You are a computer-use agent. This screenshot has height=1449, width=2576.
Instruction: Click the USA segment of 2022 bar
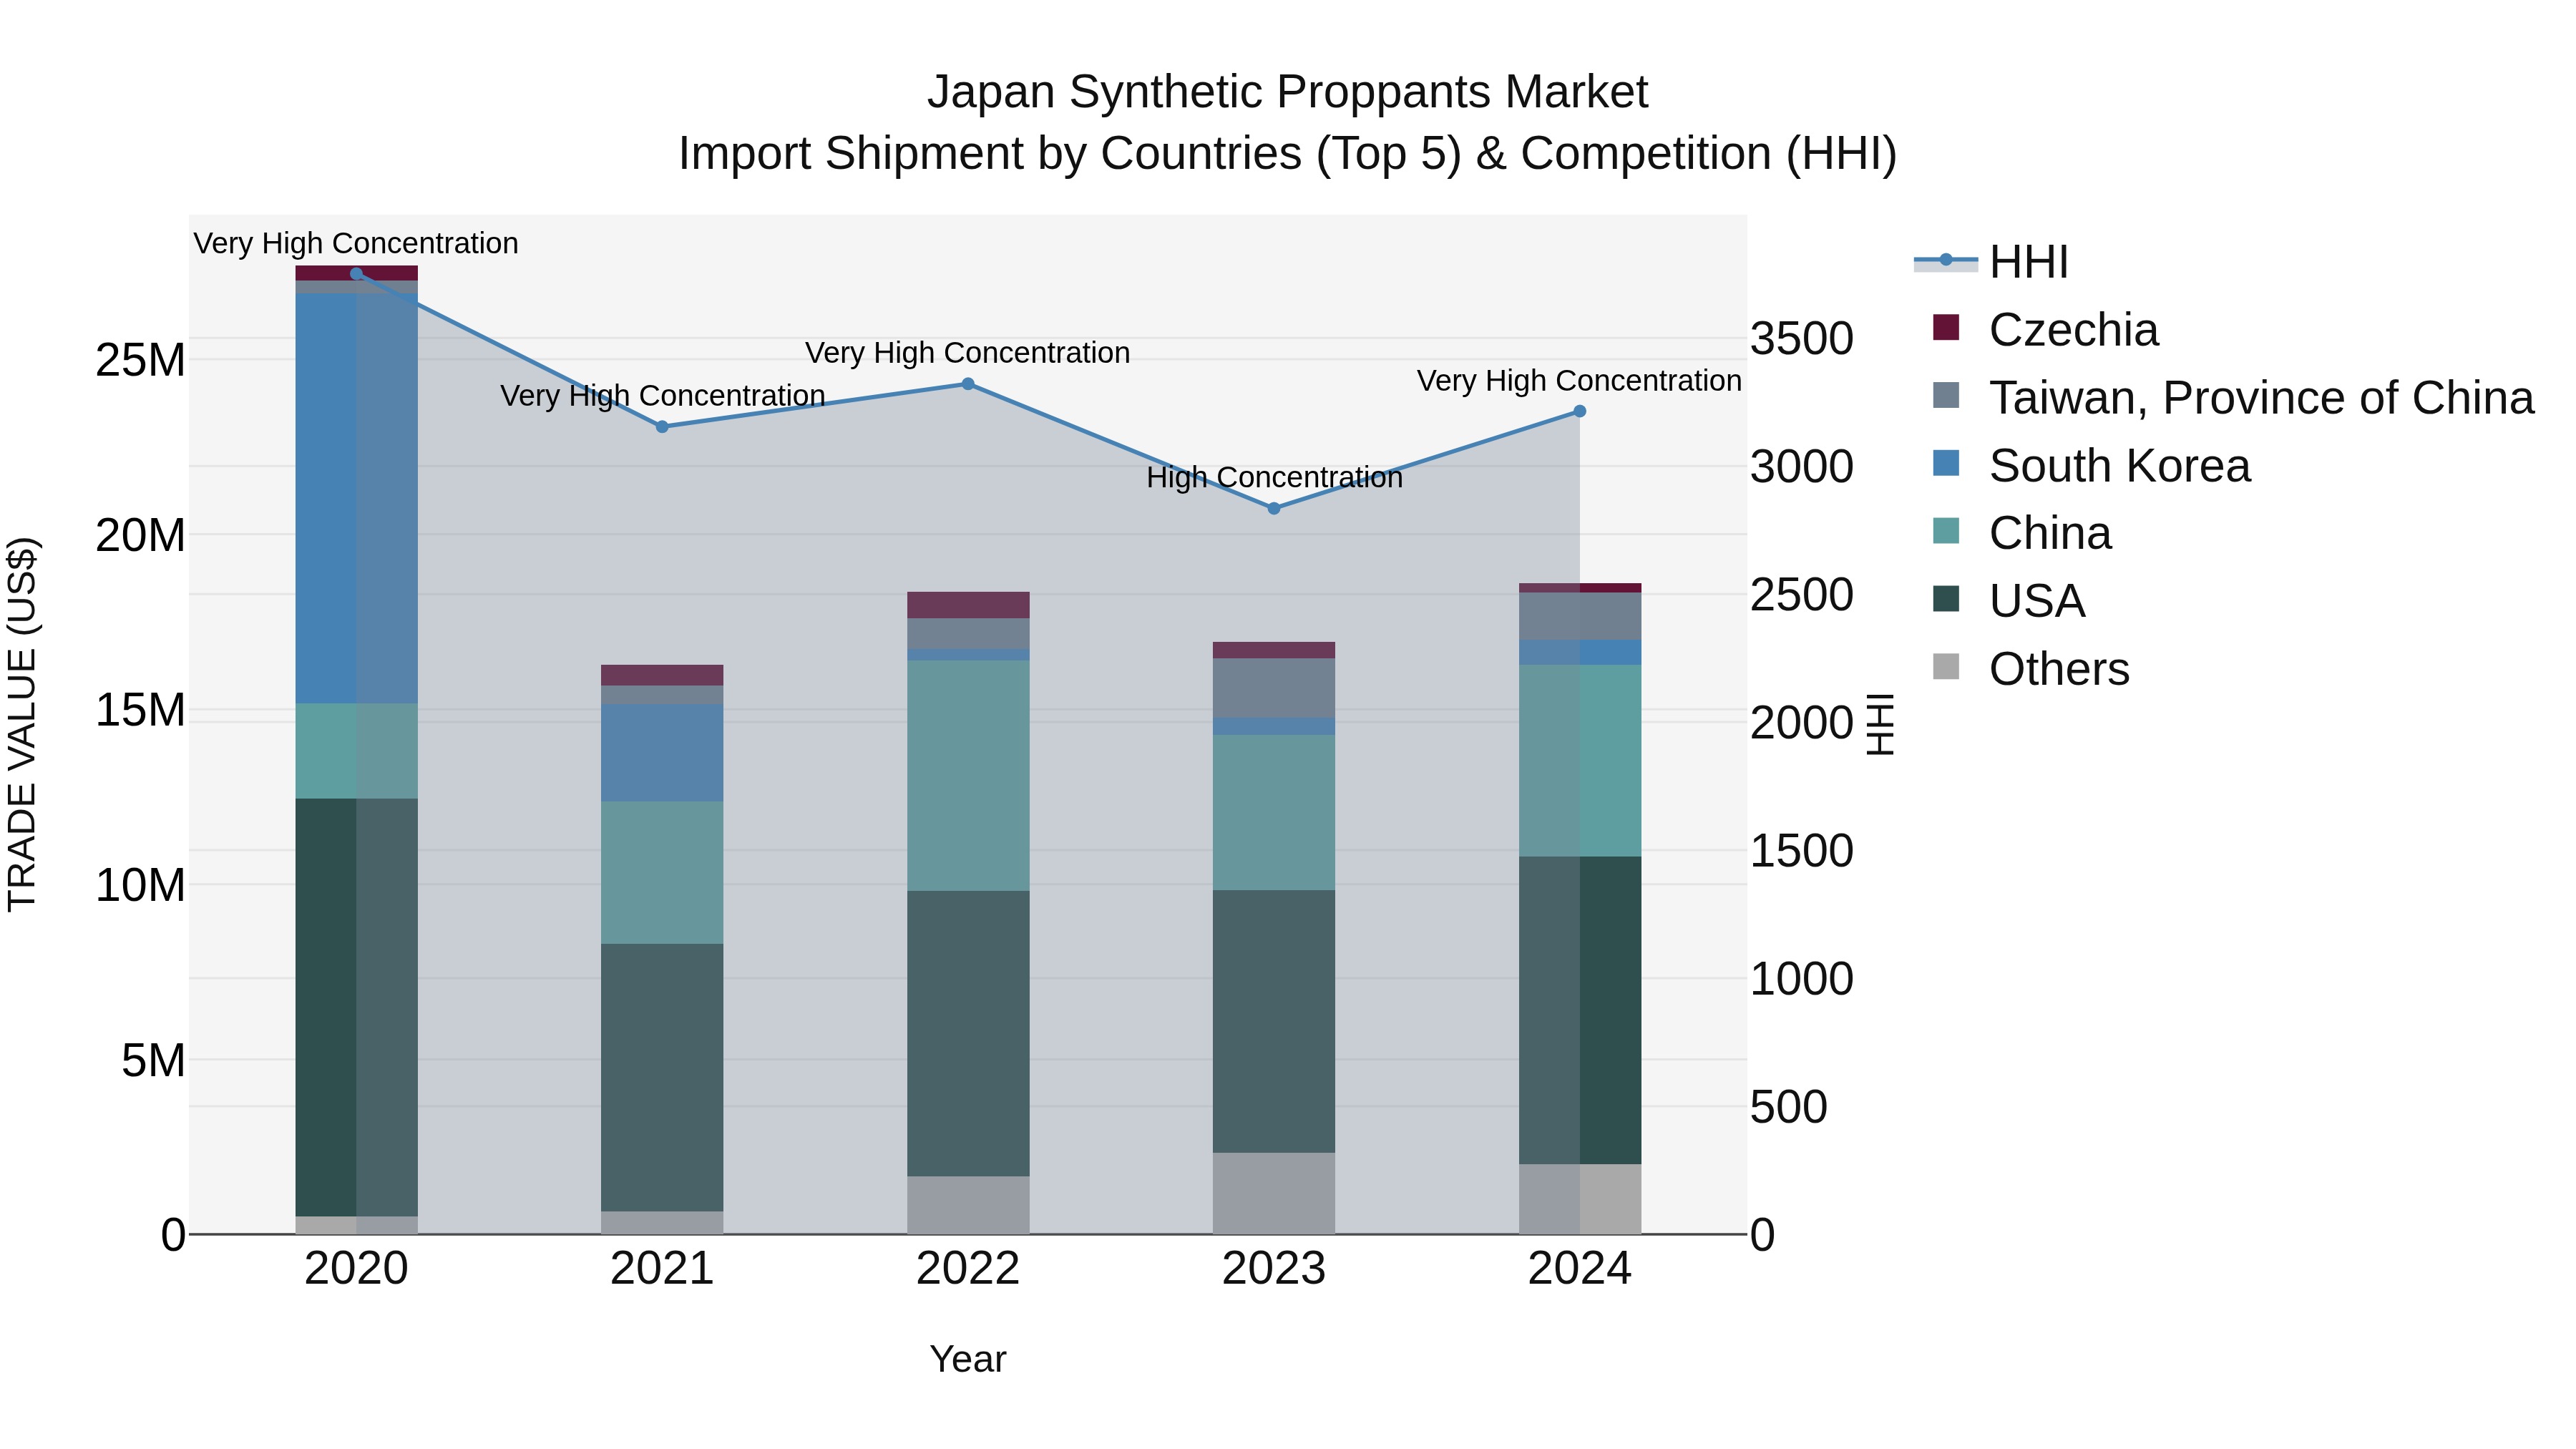[968, 1034]
